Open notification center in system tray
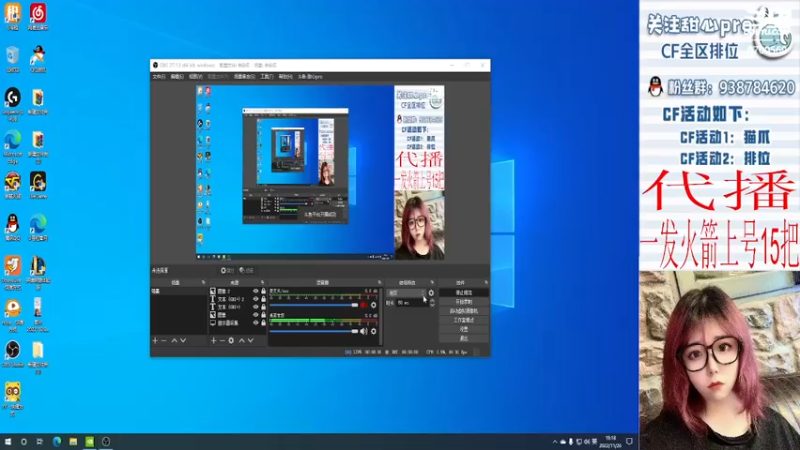 click(x=630, y=442)
